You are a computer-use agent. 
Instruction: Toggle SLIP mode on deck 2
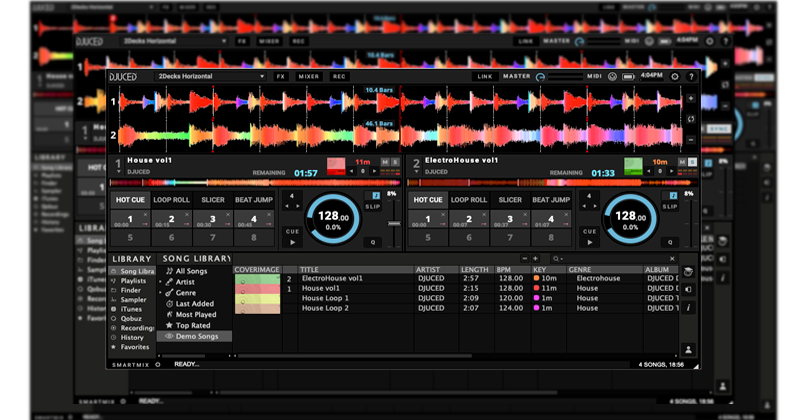pyautogui.click(x=670, y=207)
